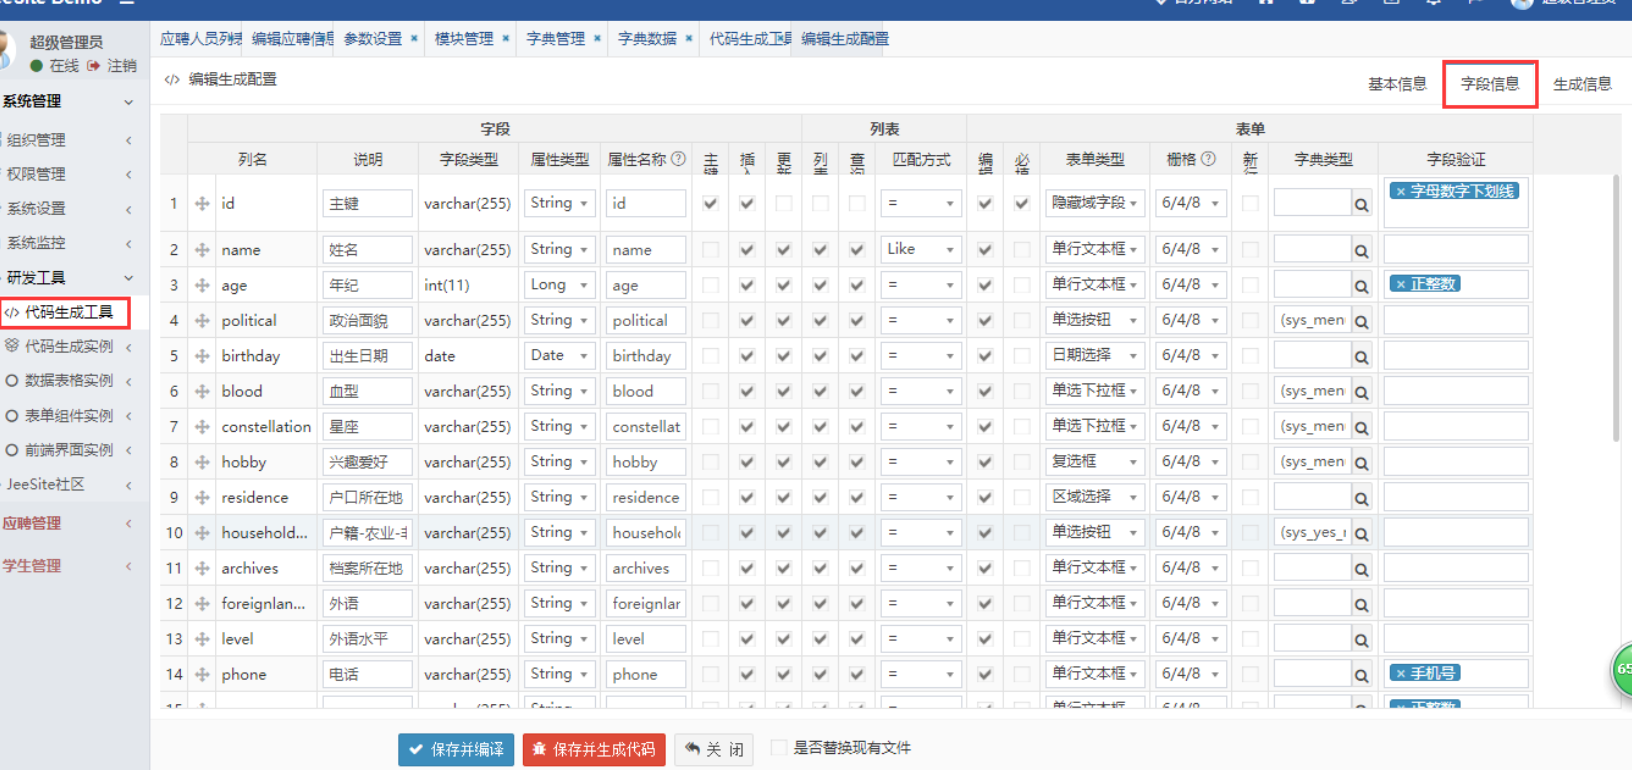This screenshot has height=777, width=1632.
Task: Switch to the 字段信息 tab
Action: pos(1490,84)
